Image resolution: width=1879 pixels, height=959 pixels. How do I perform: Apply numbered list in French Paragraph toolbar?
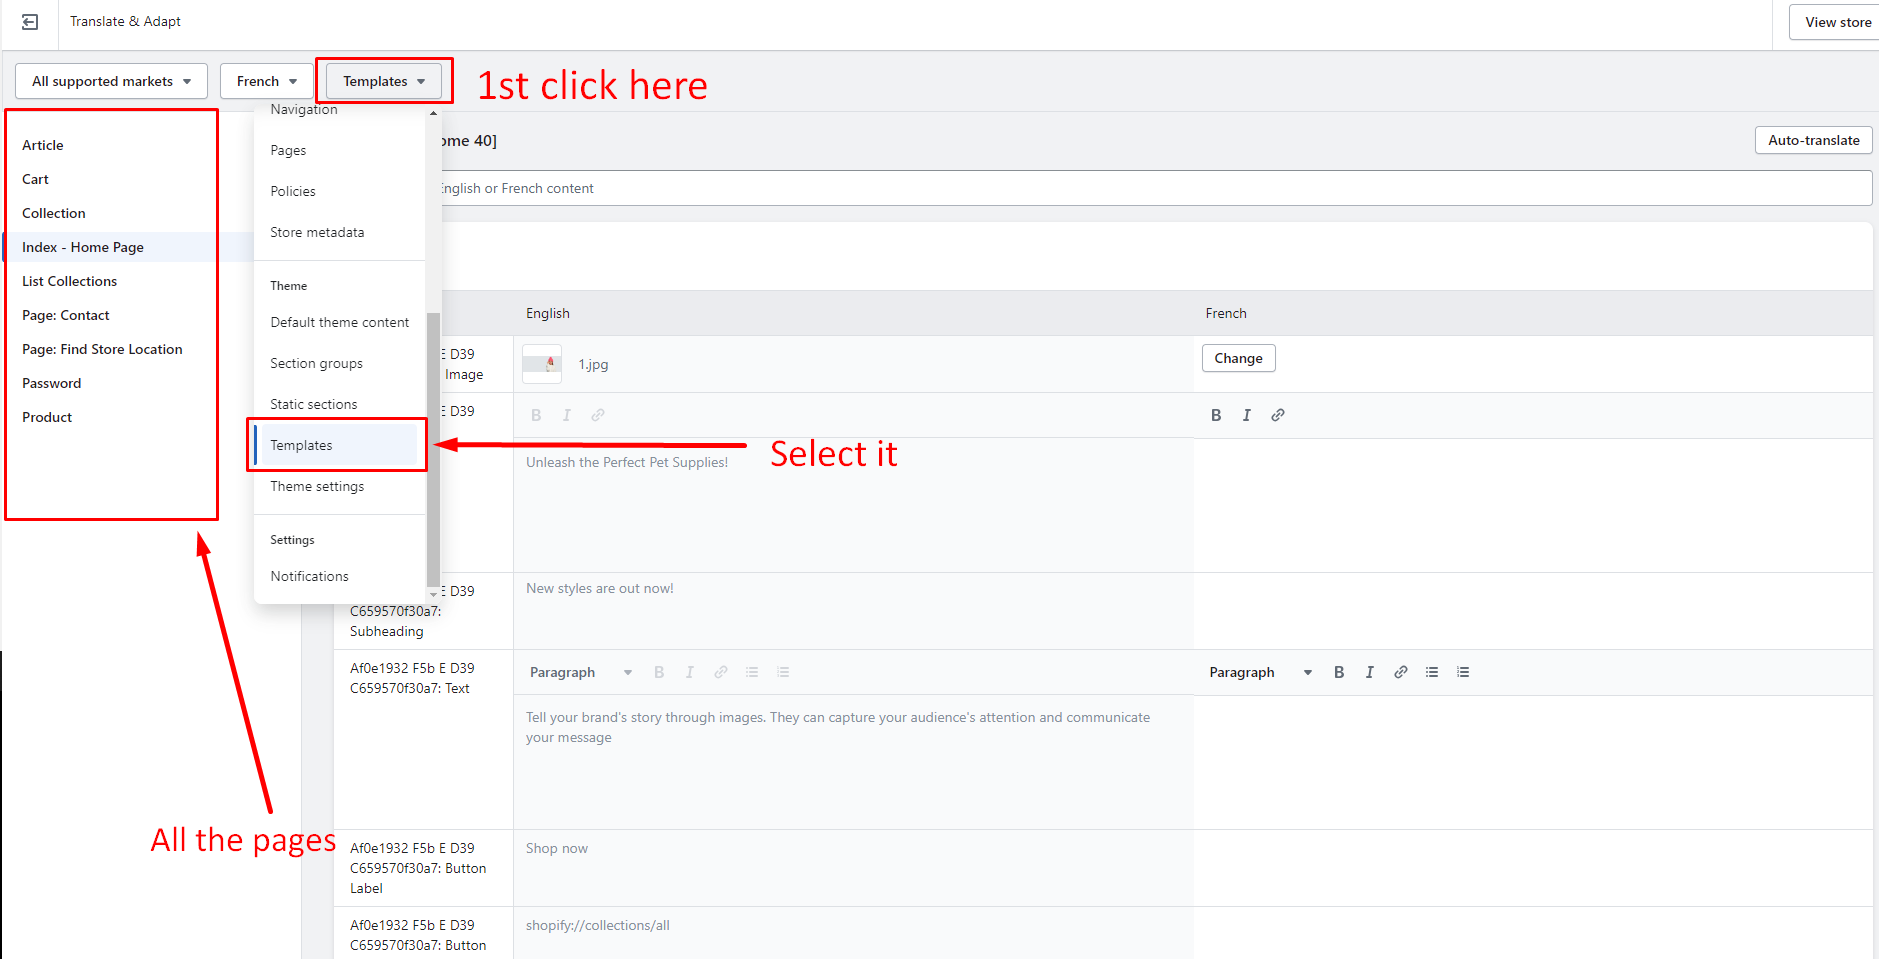click(x=1462, y=672)
